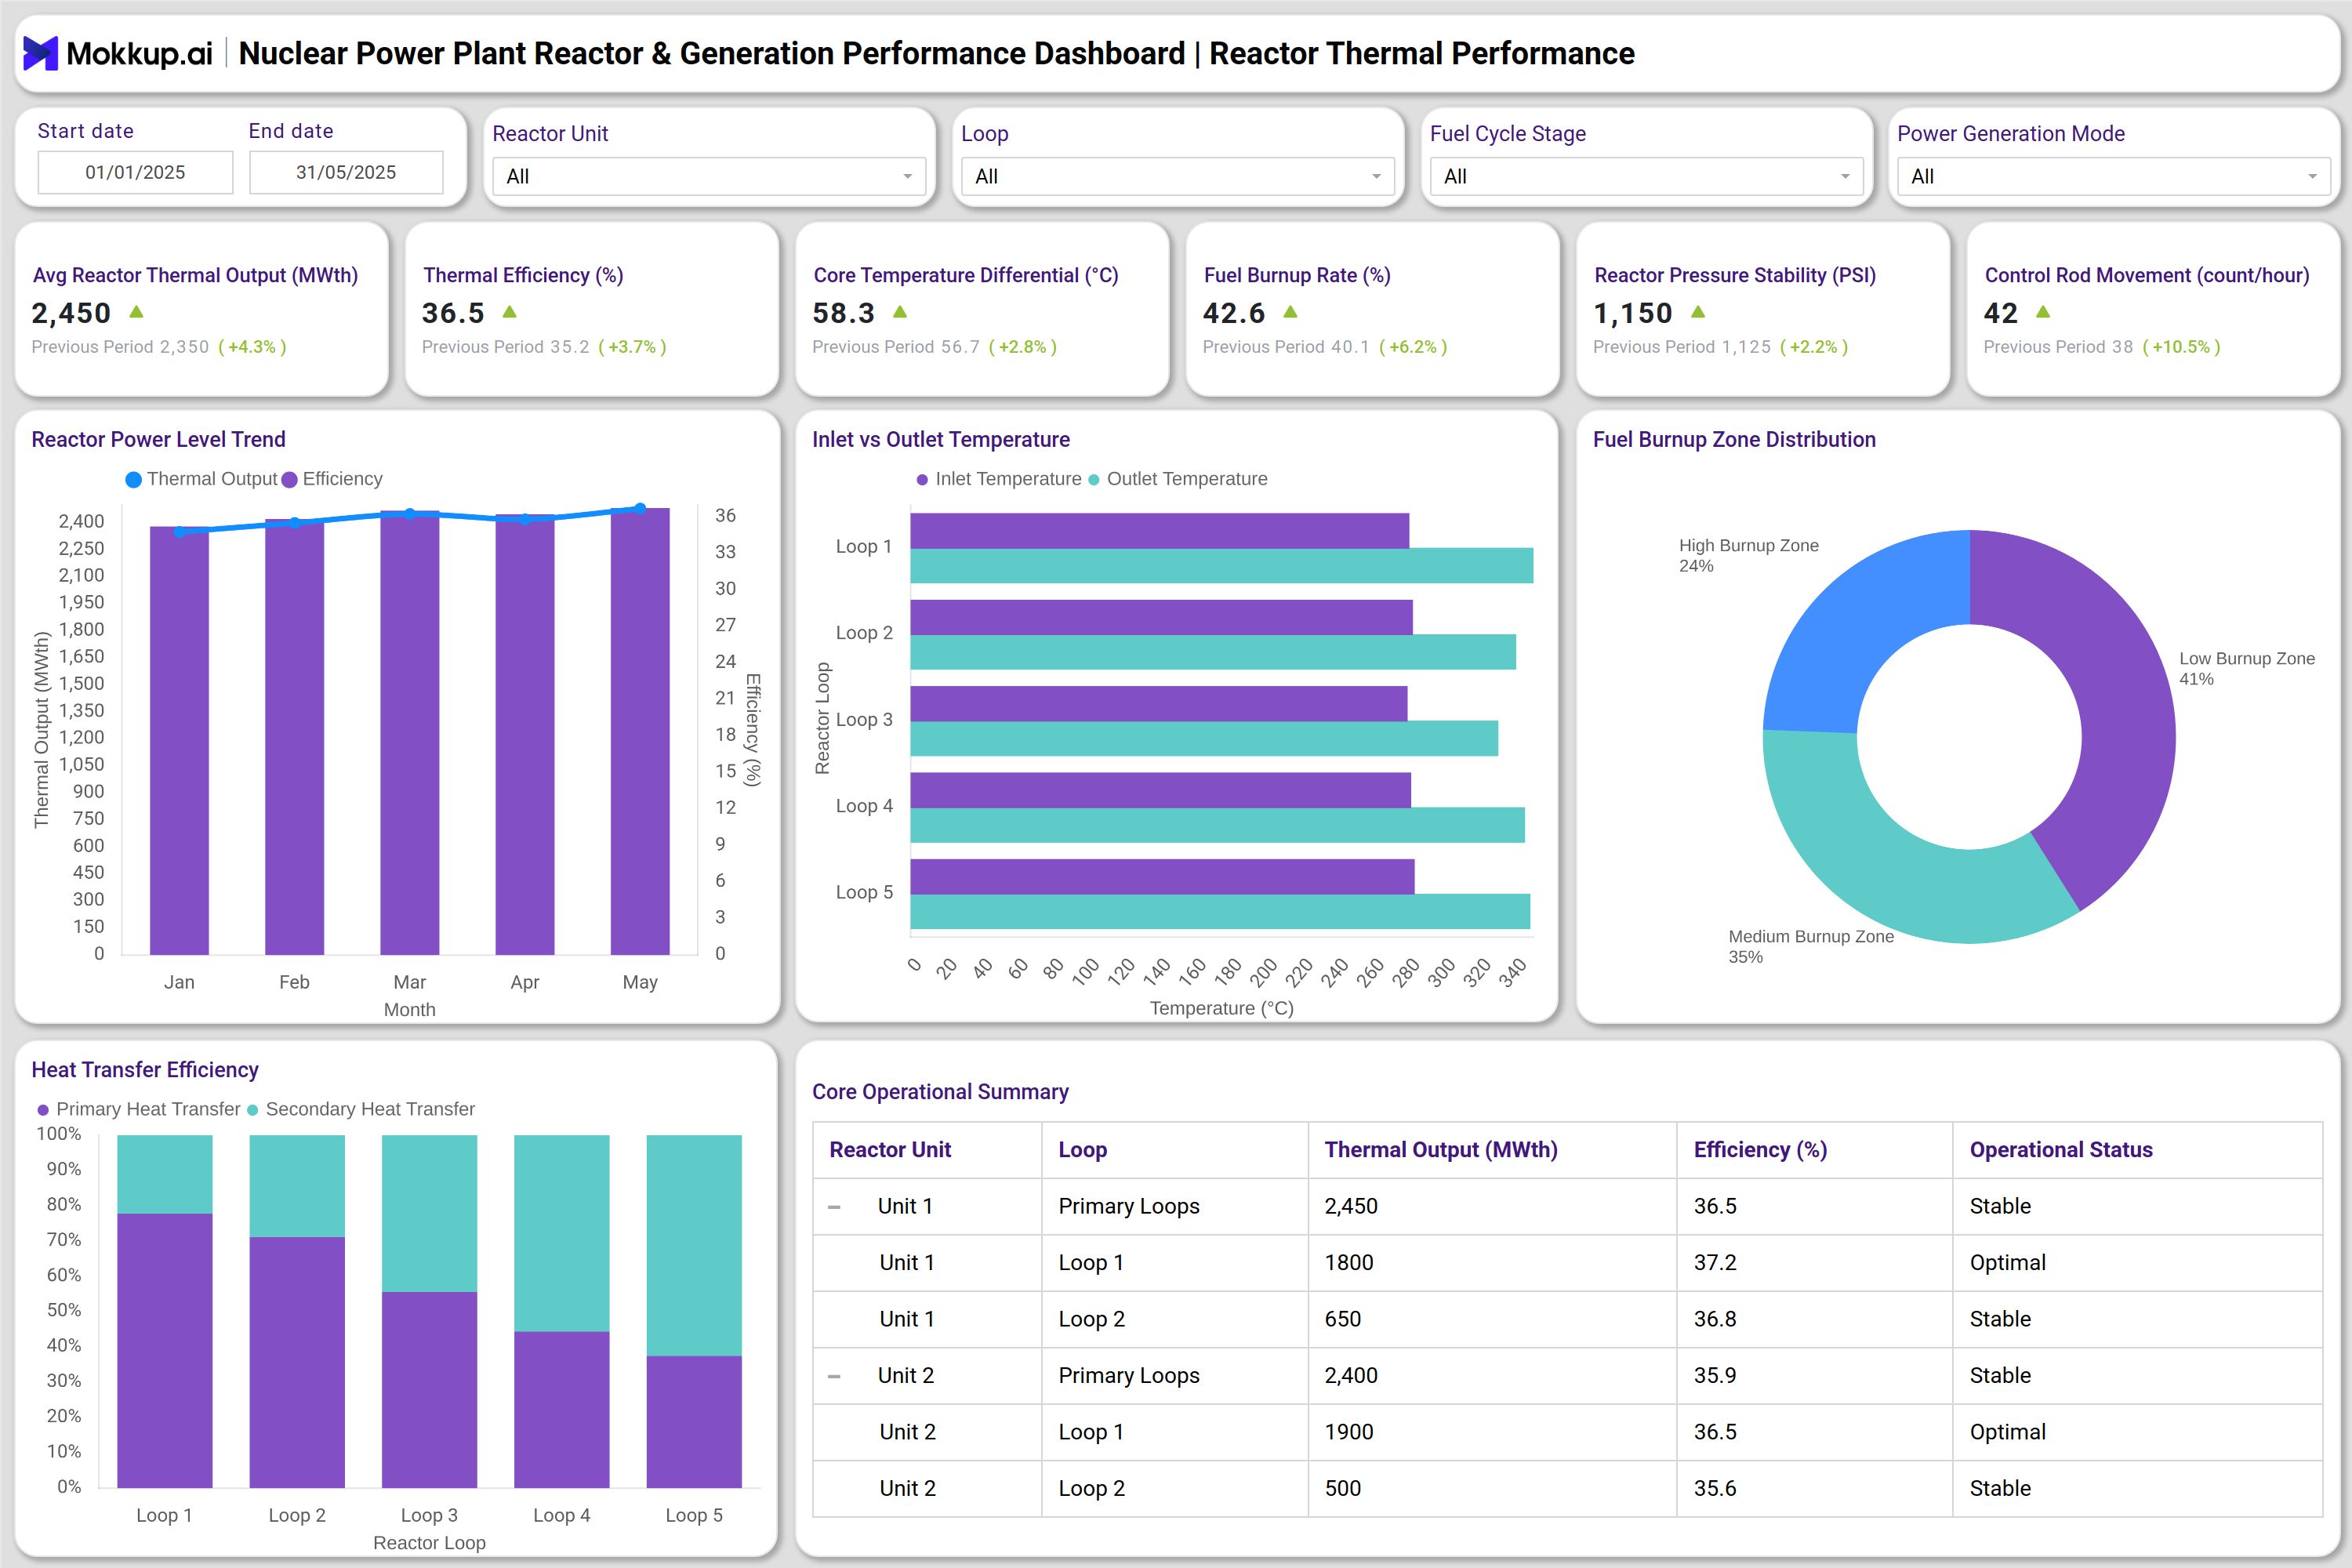This screenshot has height=1568, width=2352.
Task: Click the Inlet vs Outlet Temperature title
Action: (941, 440)
